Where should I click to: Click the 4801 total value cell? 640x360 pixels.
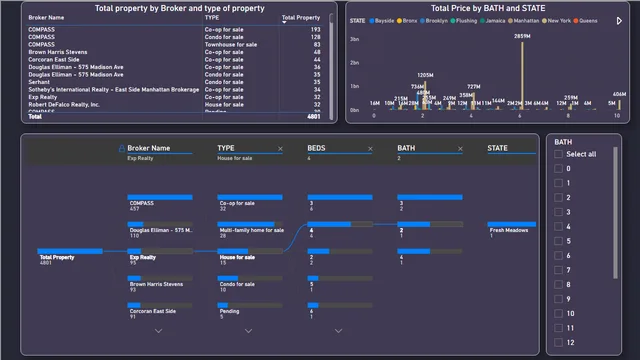[313, 117]
